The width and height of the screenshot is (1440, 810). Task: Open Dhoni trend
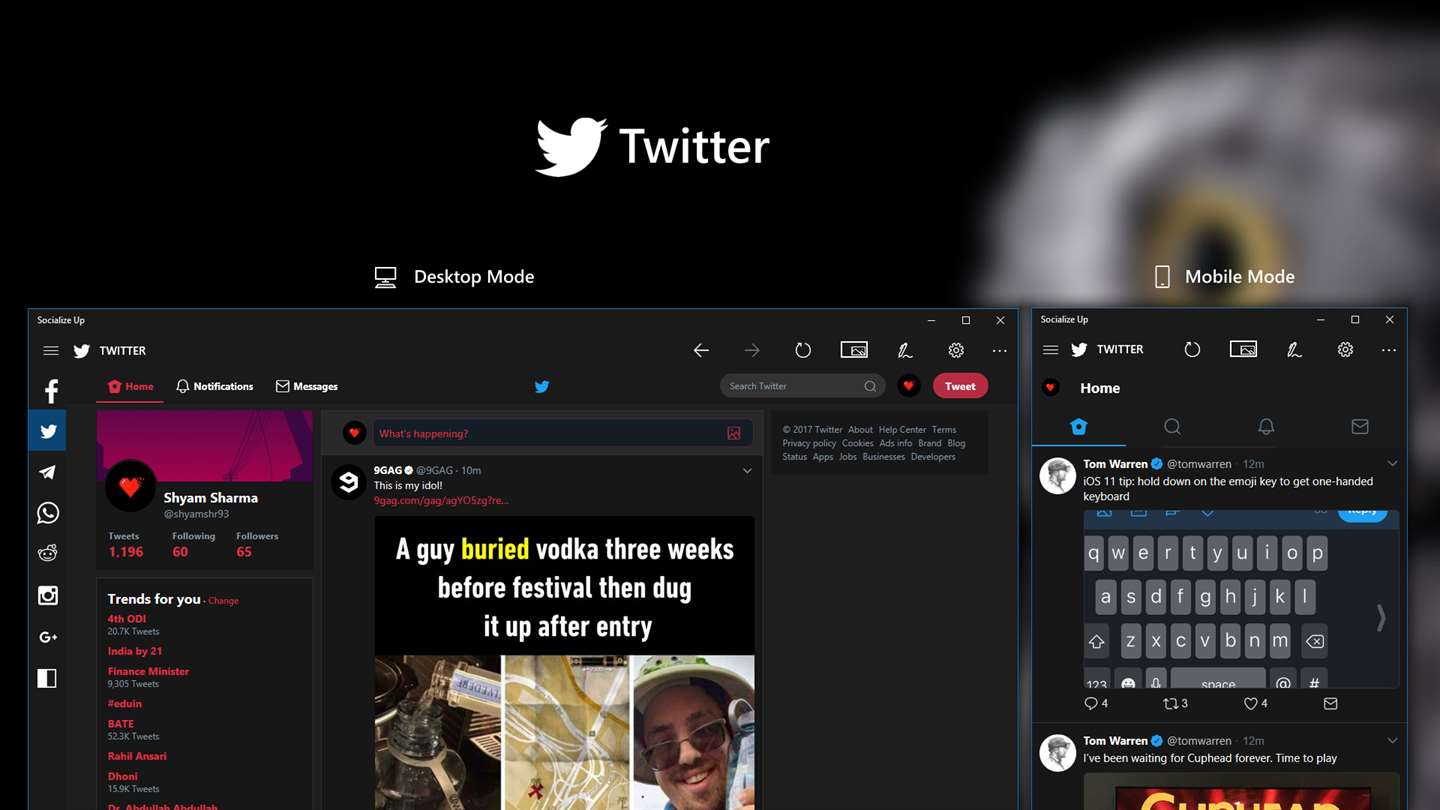pyautogui.click(x=123, y=776)
